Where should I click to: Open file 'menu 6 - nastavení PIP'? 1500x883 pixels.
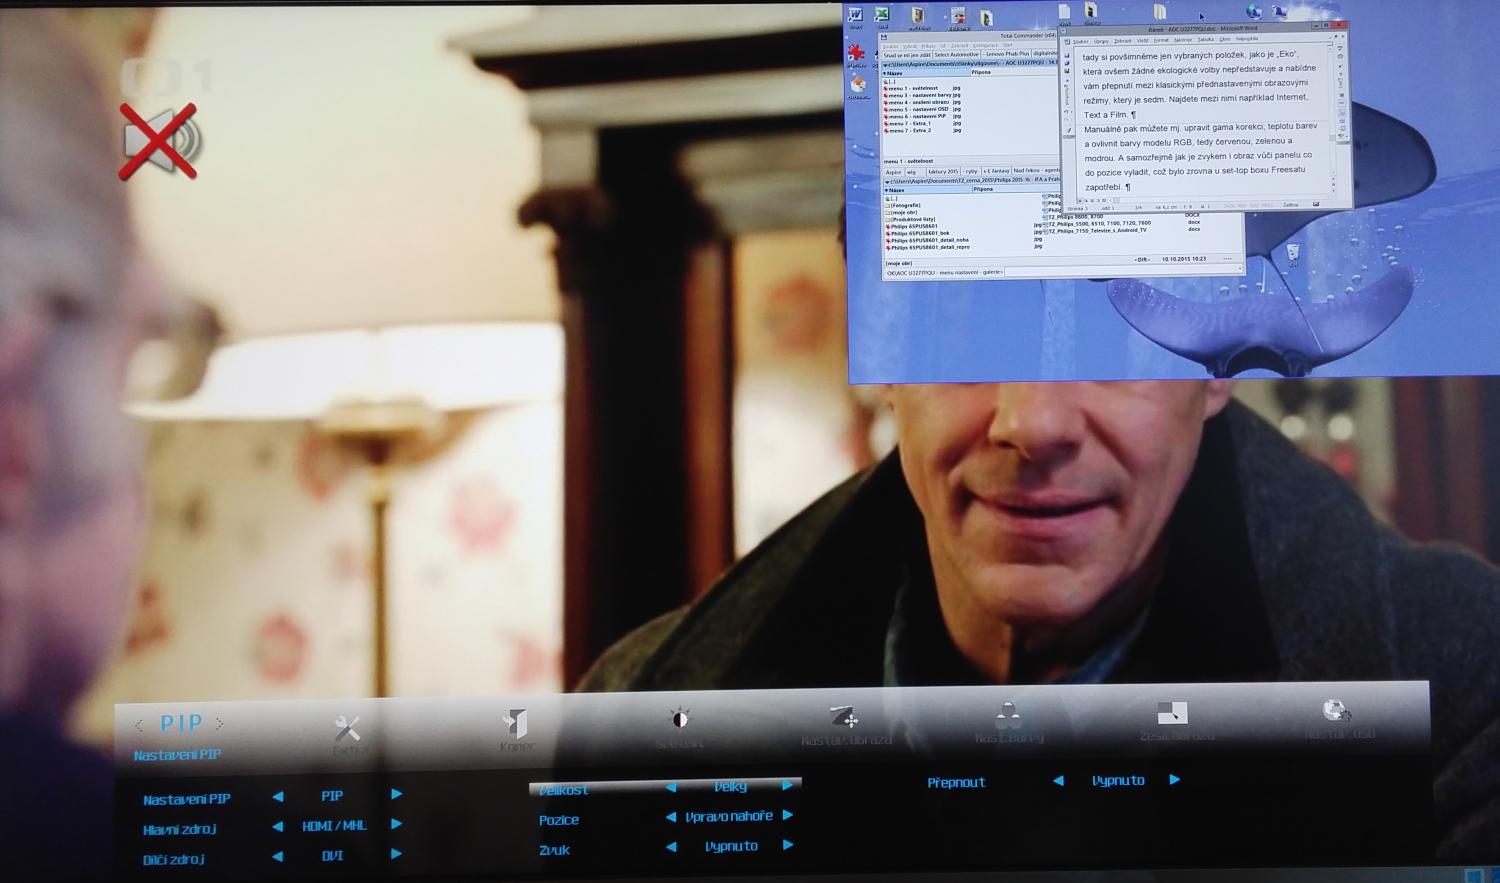[x=918, y=116]
